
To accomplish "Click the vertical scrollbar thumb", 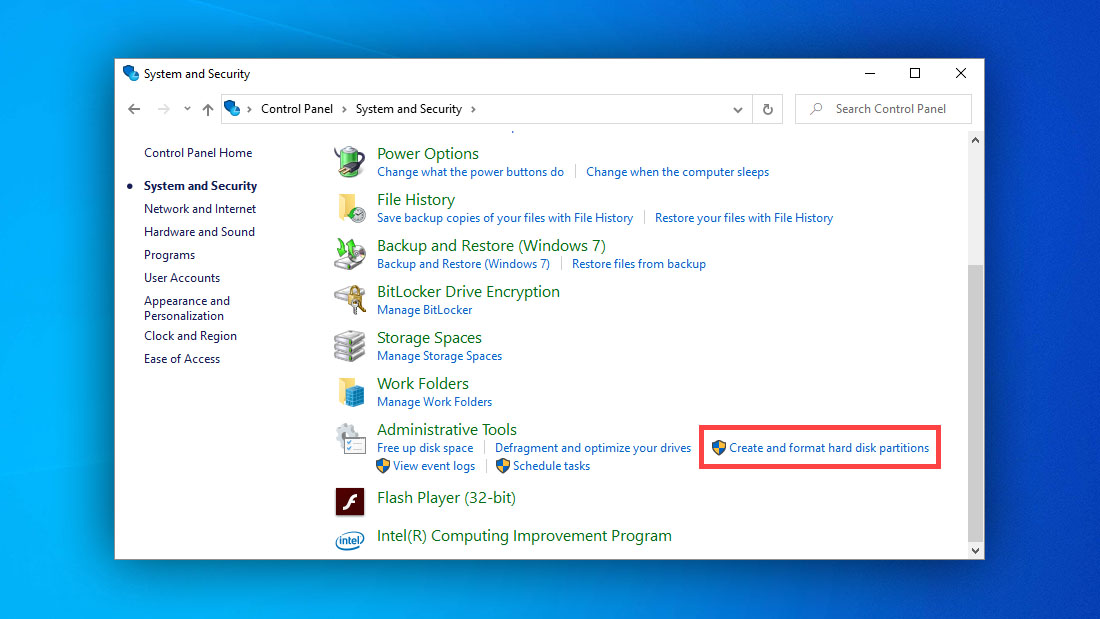I will (x=975, y=404).
